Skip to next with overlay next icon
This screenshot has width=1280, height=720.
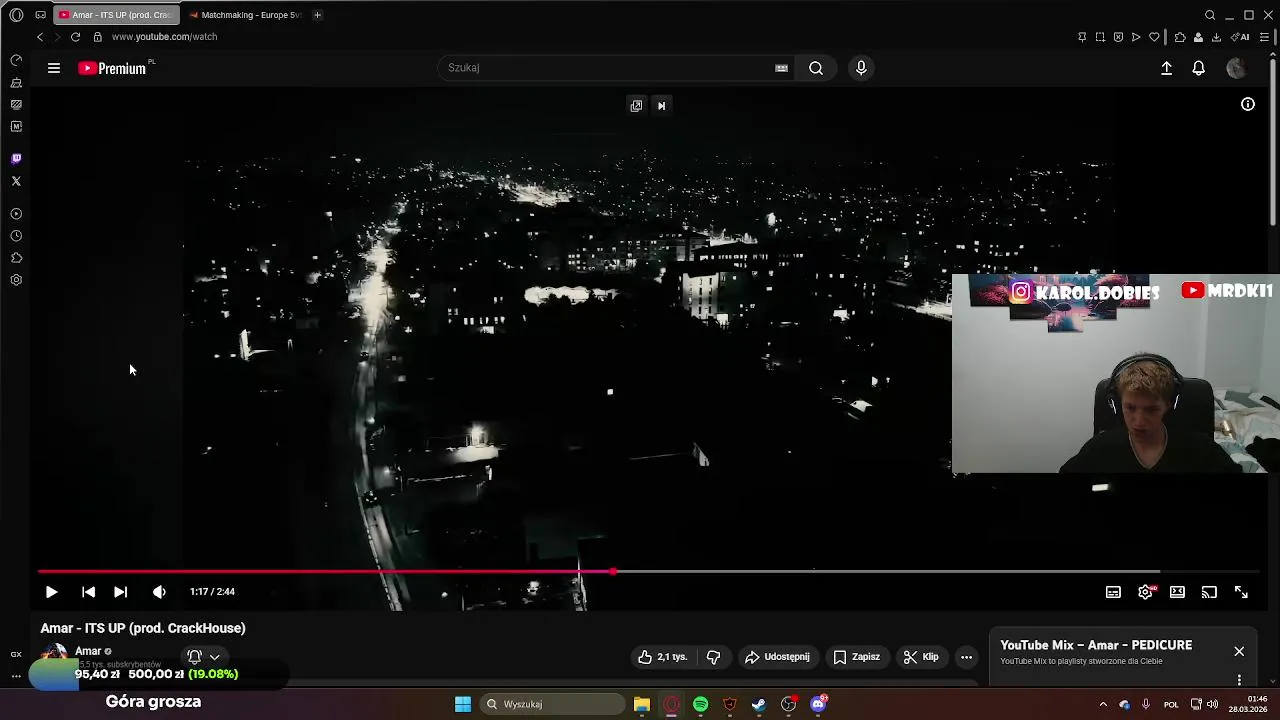[x=661, y=105]
